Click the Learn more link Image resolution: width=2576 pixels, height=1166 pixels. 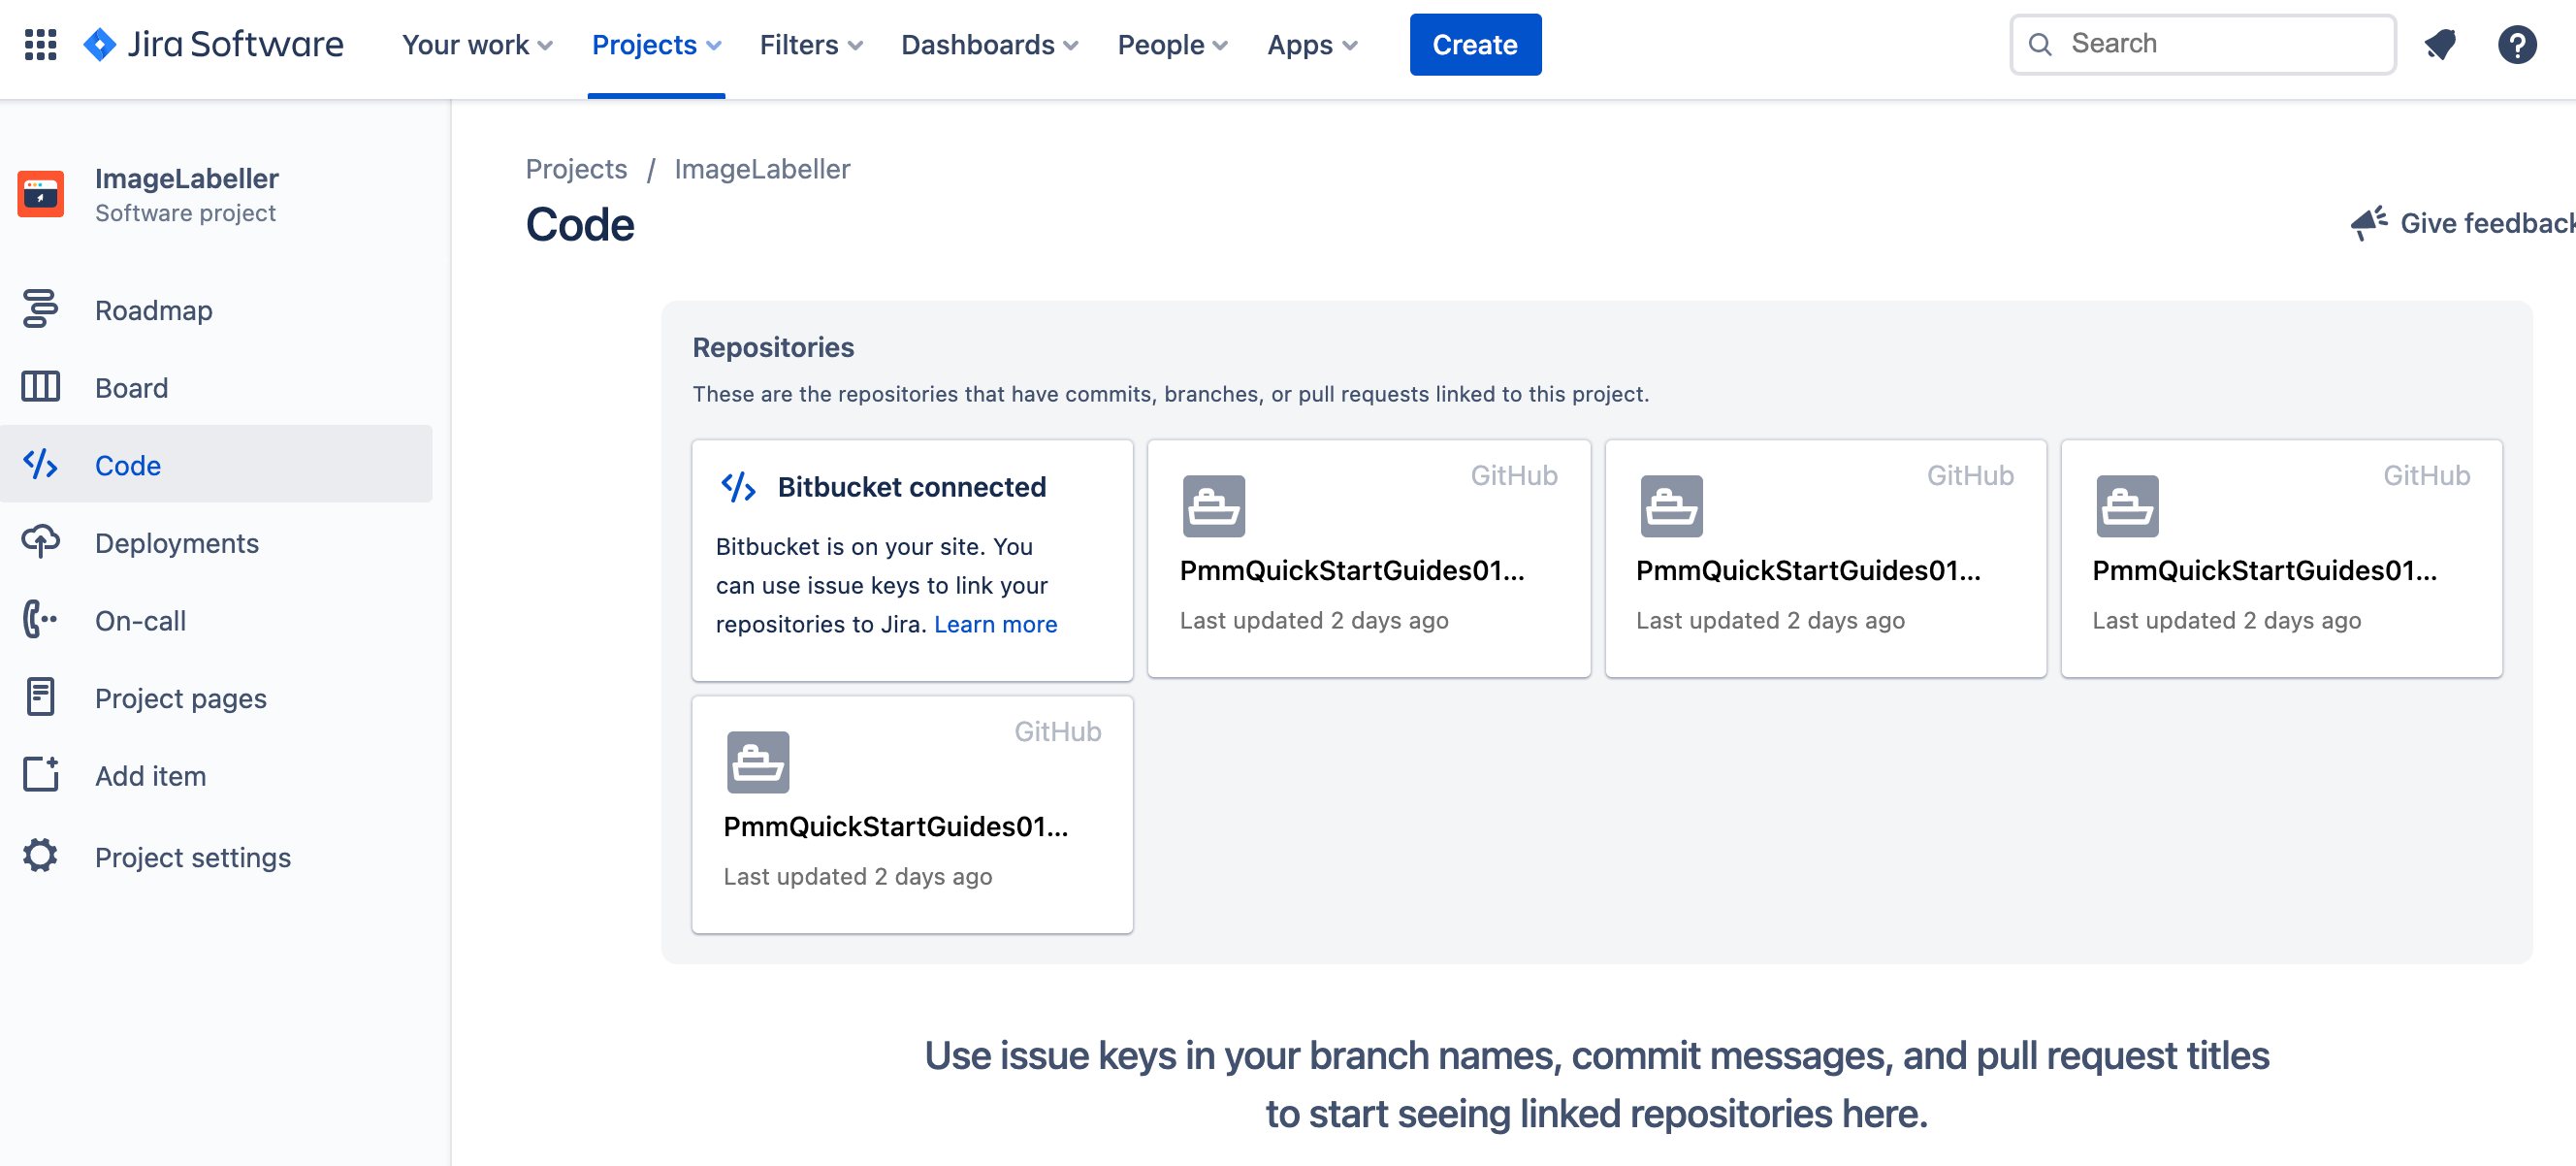(997, 624)
